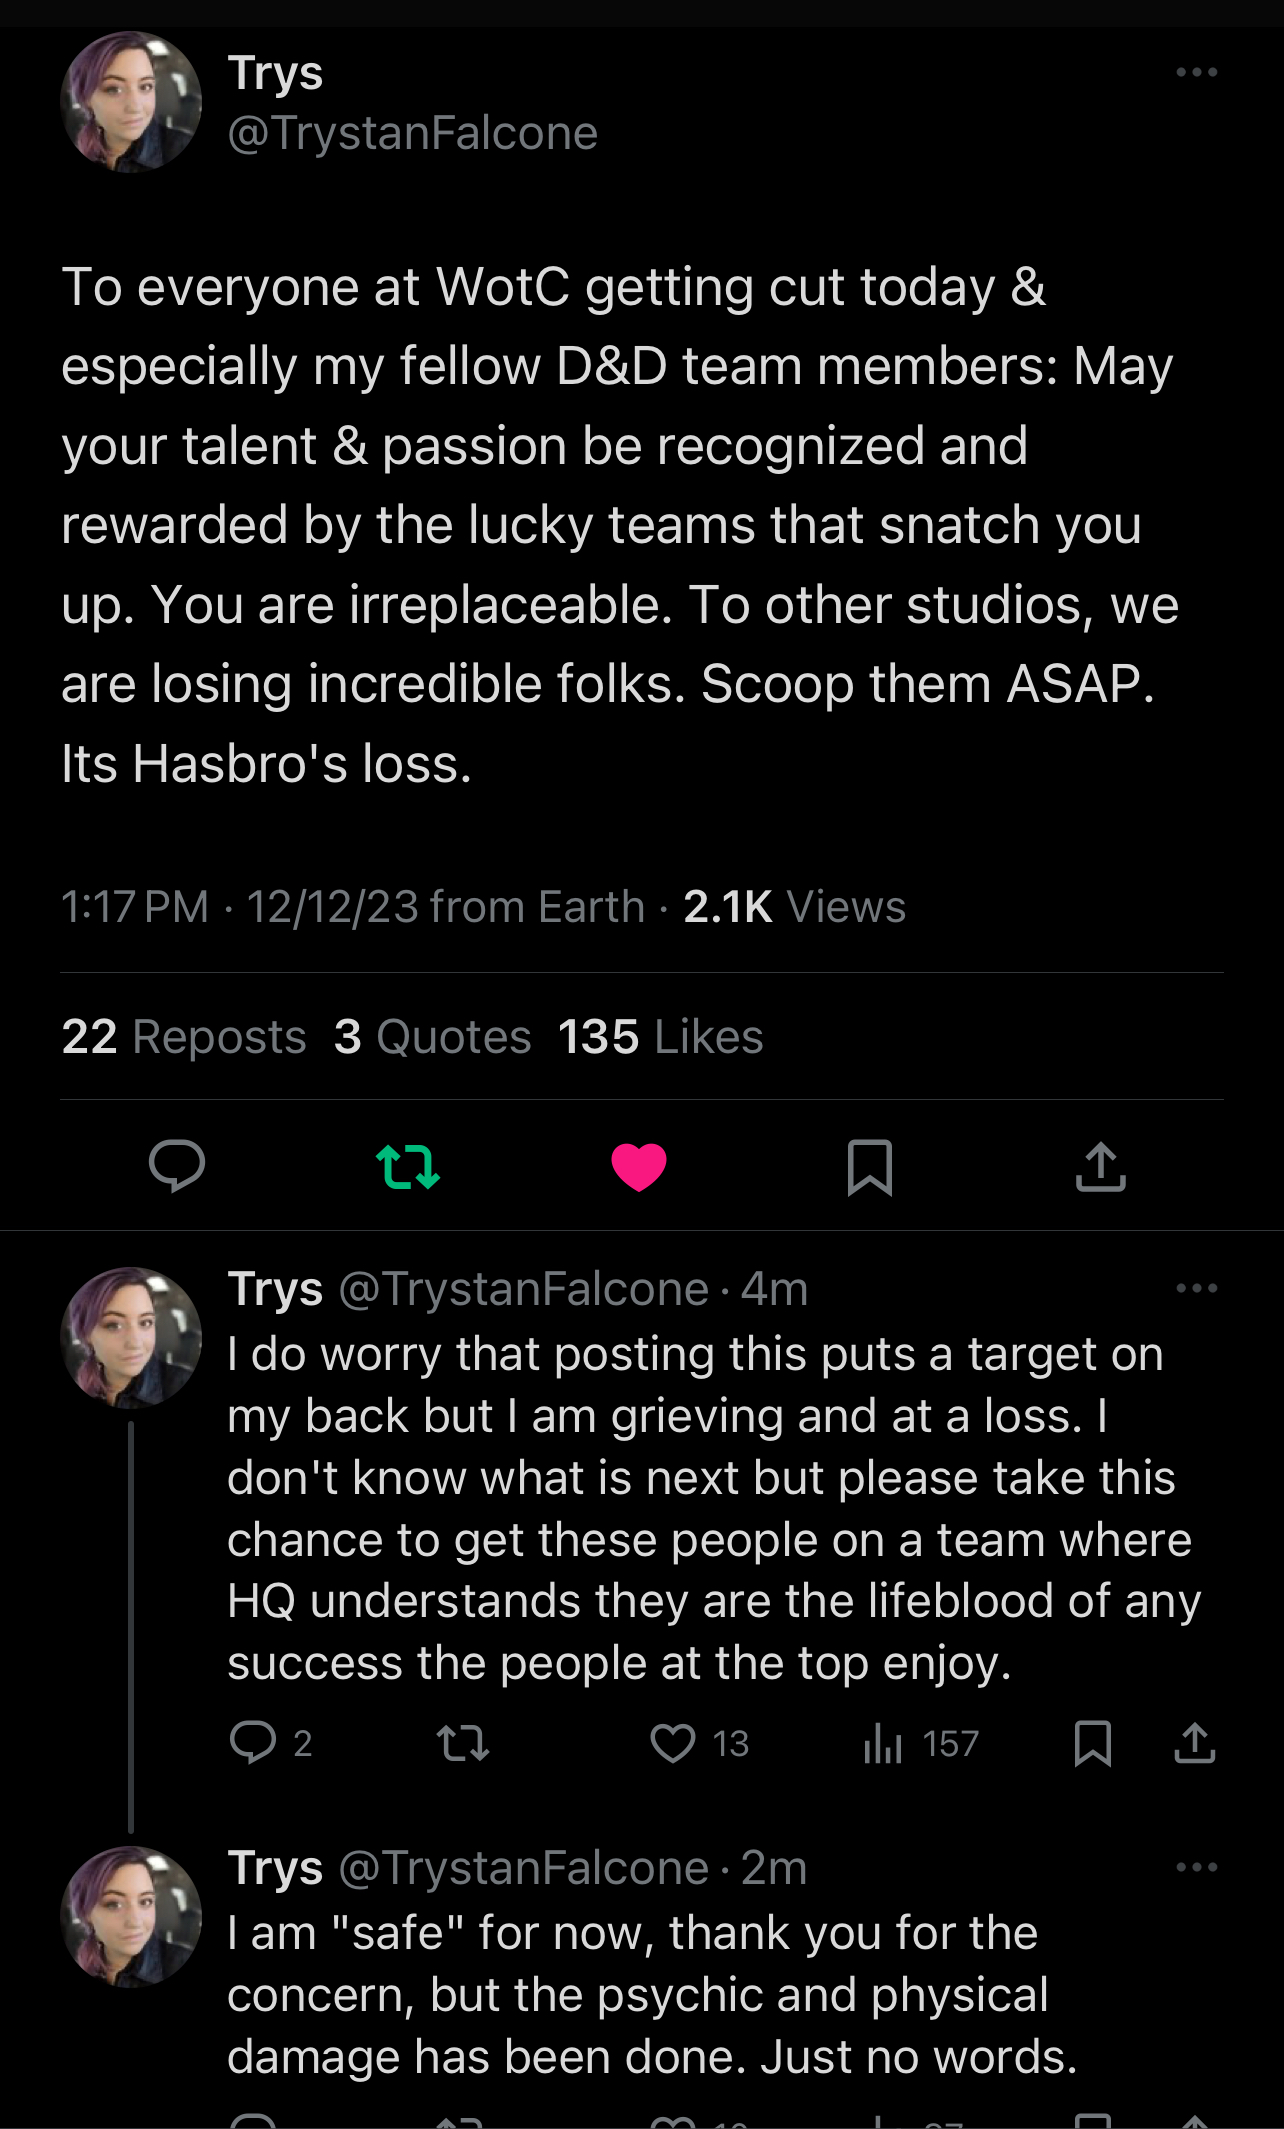1284x2129 pixels.
Task: Reply to the main WotC tweet
Action: (x=177, y=1166)
